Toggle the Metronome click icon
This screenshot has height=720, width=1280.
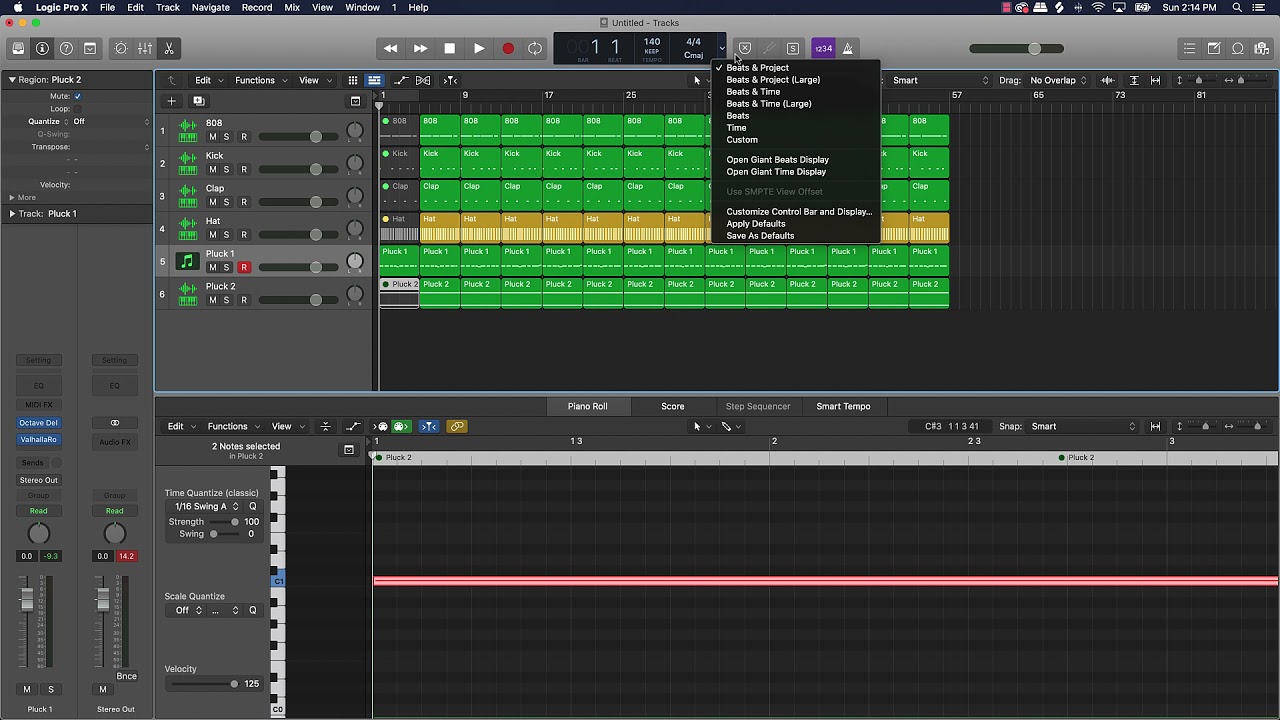(x=848, y=48)
